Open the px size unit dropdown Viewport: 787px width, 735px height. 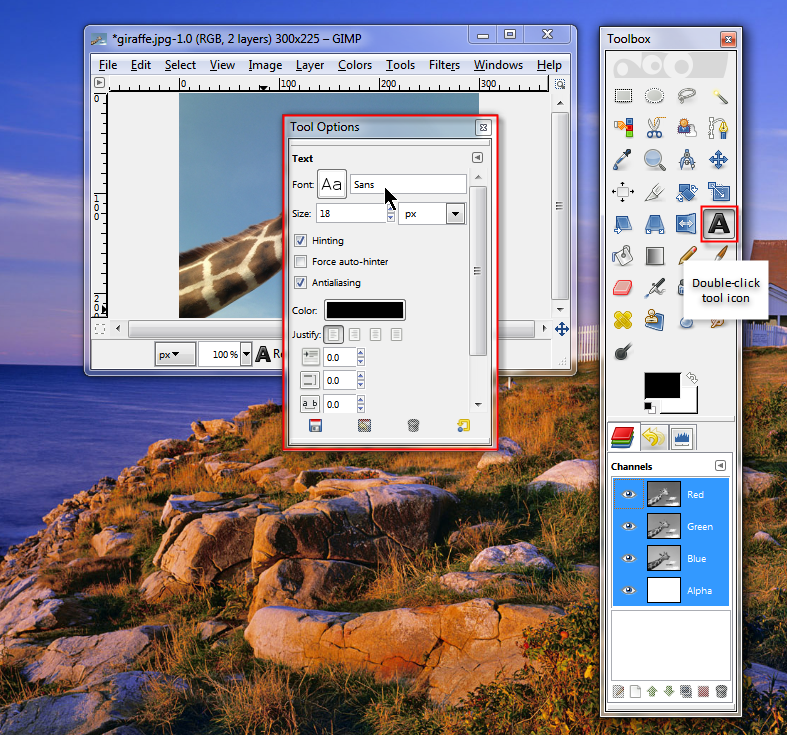coord(455,214)
